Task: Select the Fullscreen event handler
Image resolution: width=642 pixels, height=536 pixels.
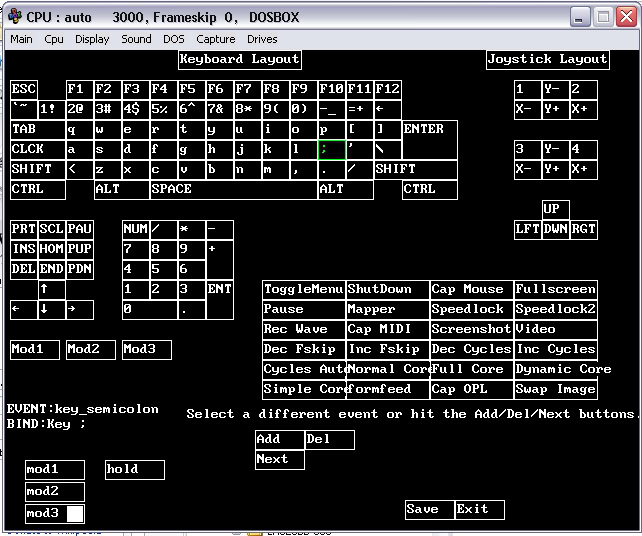Action: point(556,289)
